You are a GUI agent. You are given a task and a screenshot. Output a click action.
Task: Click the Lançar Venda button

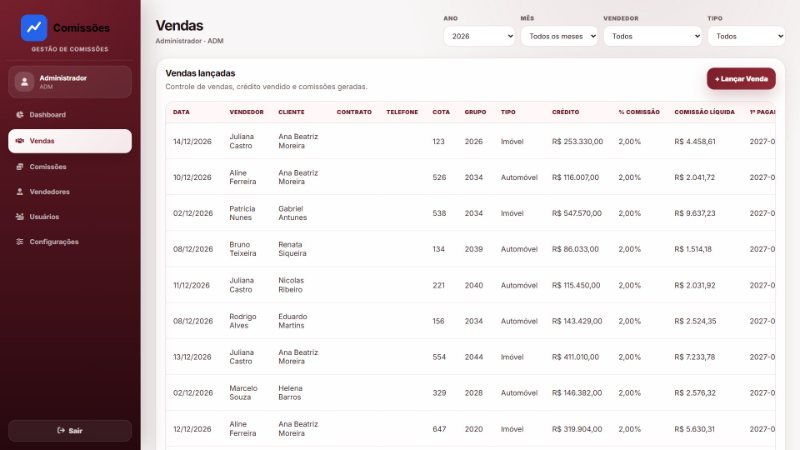coord(741,79)
